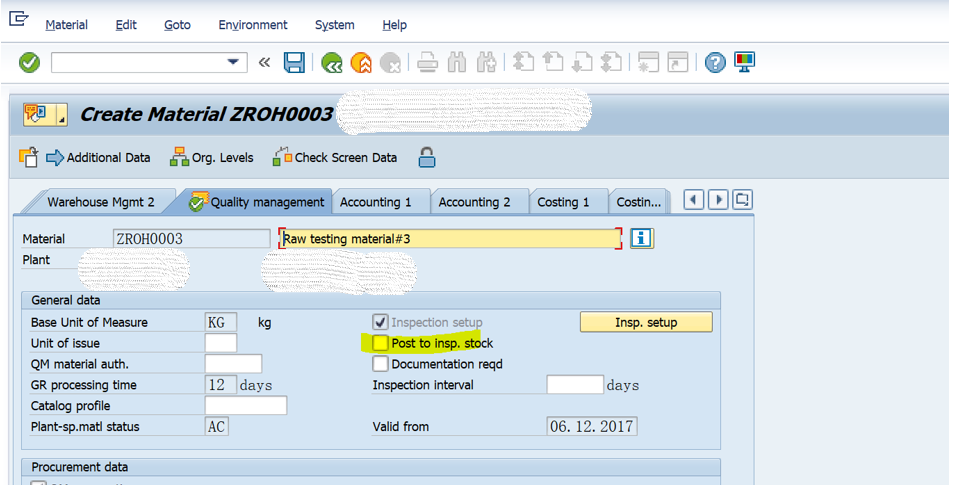Click the Customize Local Layout monitor icon

point(745,62)
